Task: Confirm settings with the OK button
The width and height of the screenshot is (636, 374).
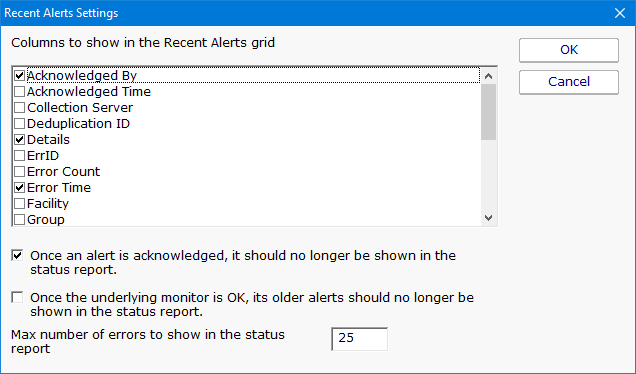Action: click(x=569, y=50)
